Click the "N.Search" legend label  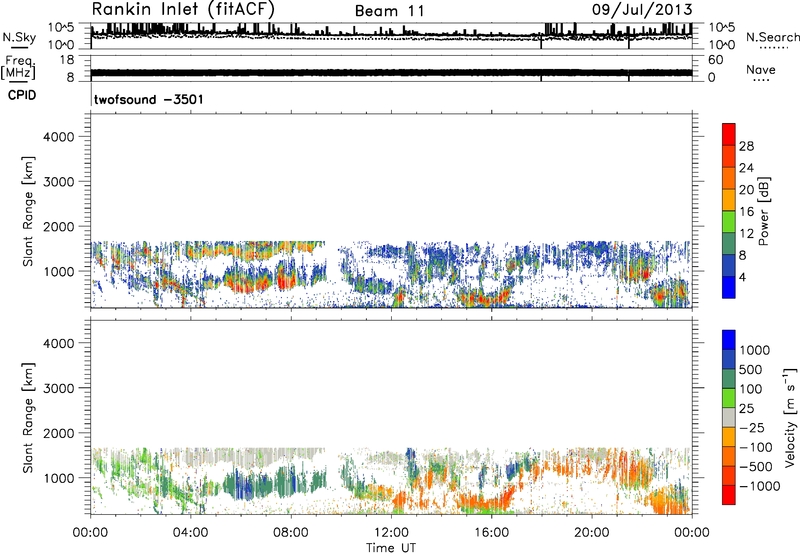pos(772,37)
